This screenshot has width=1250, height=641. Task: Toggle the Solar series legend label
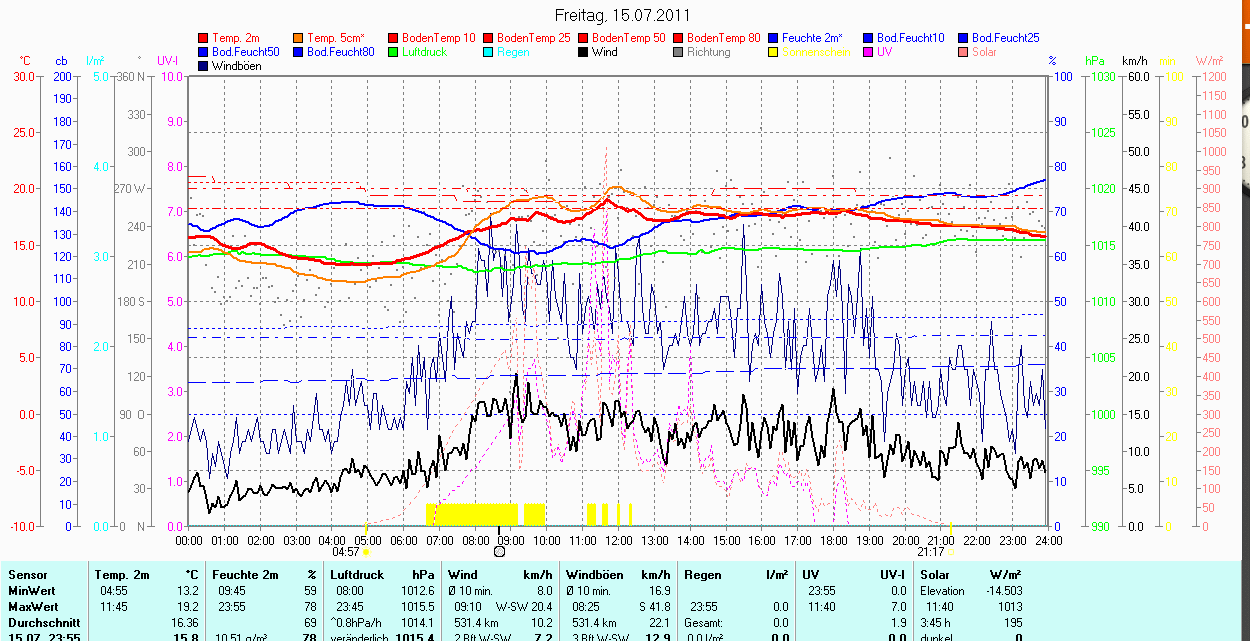[x=983, y=52]
